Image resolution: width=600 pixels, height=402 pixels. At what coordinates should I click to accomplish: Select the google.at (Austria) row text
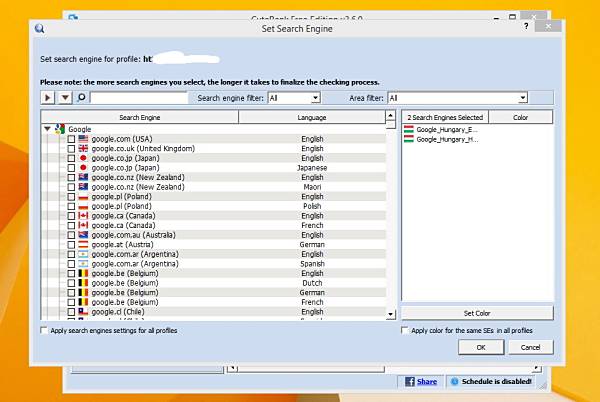tap(122, 244)
